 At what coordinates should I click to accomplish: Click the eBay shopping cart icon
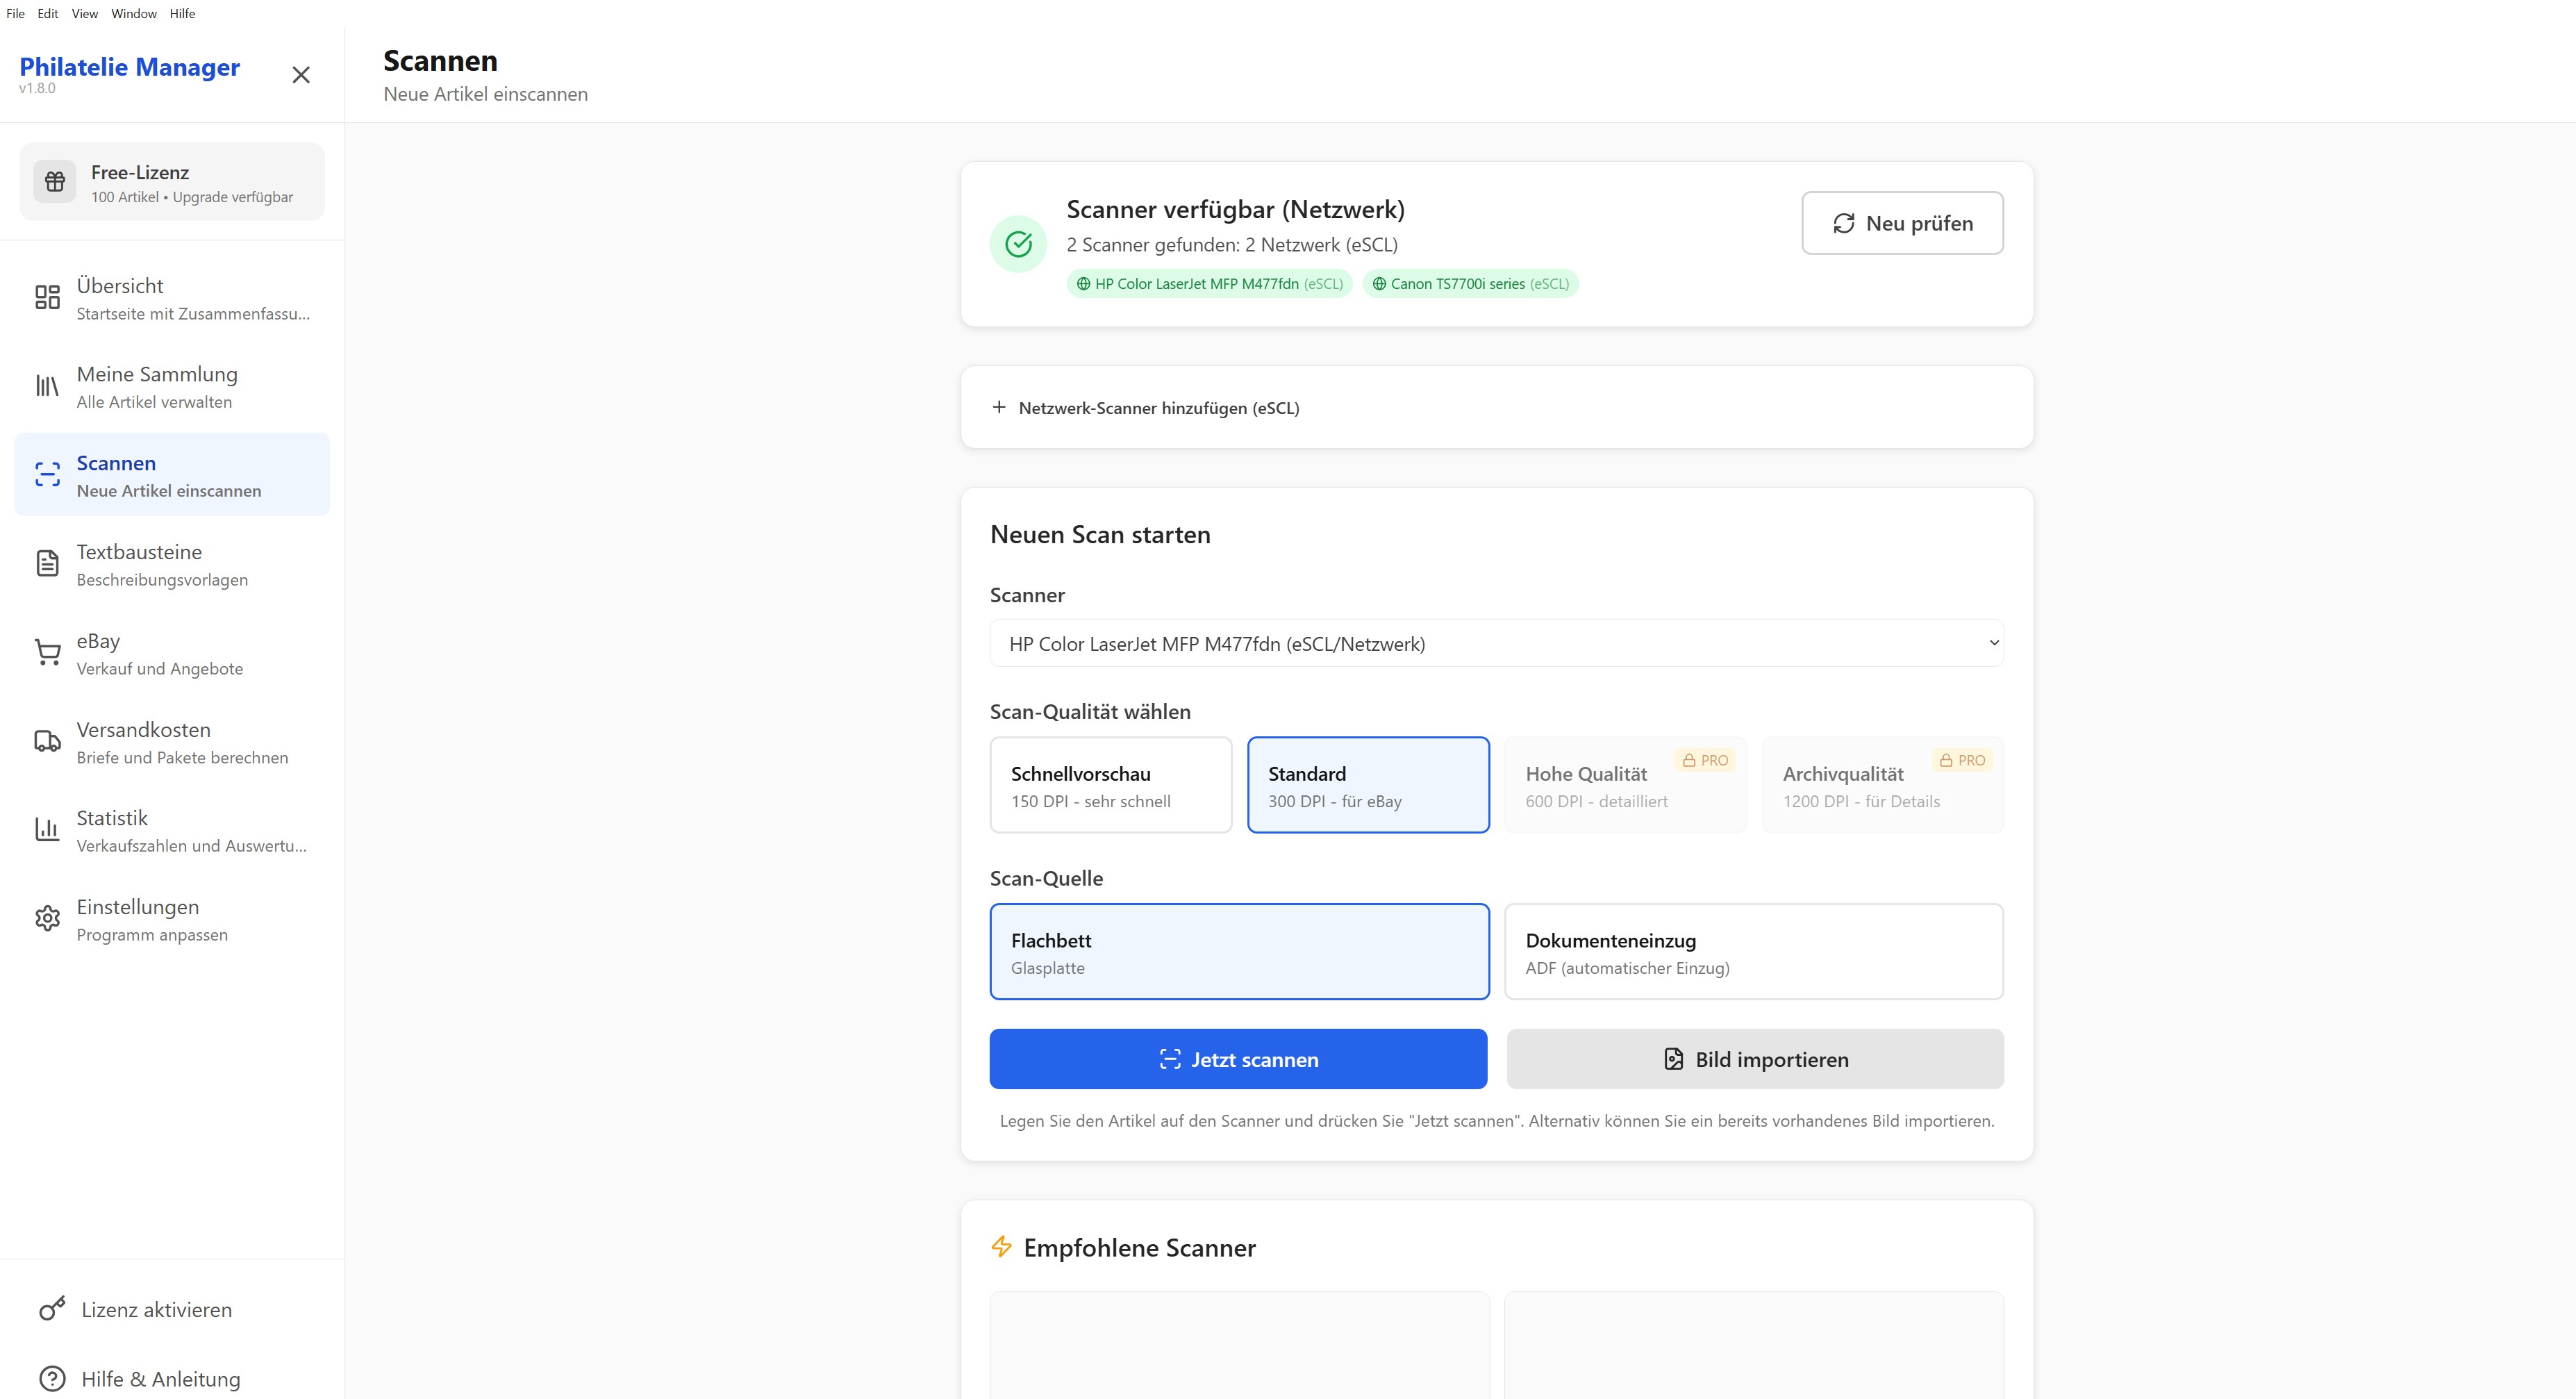click(x=47, y=652)
